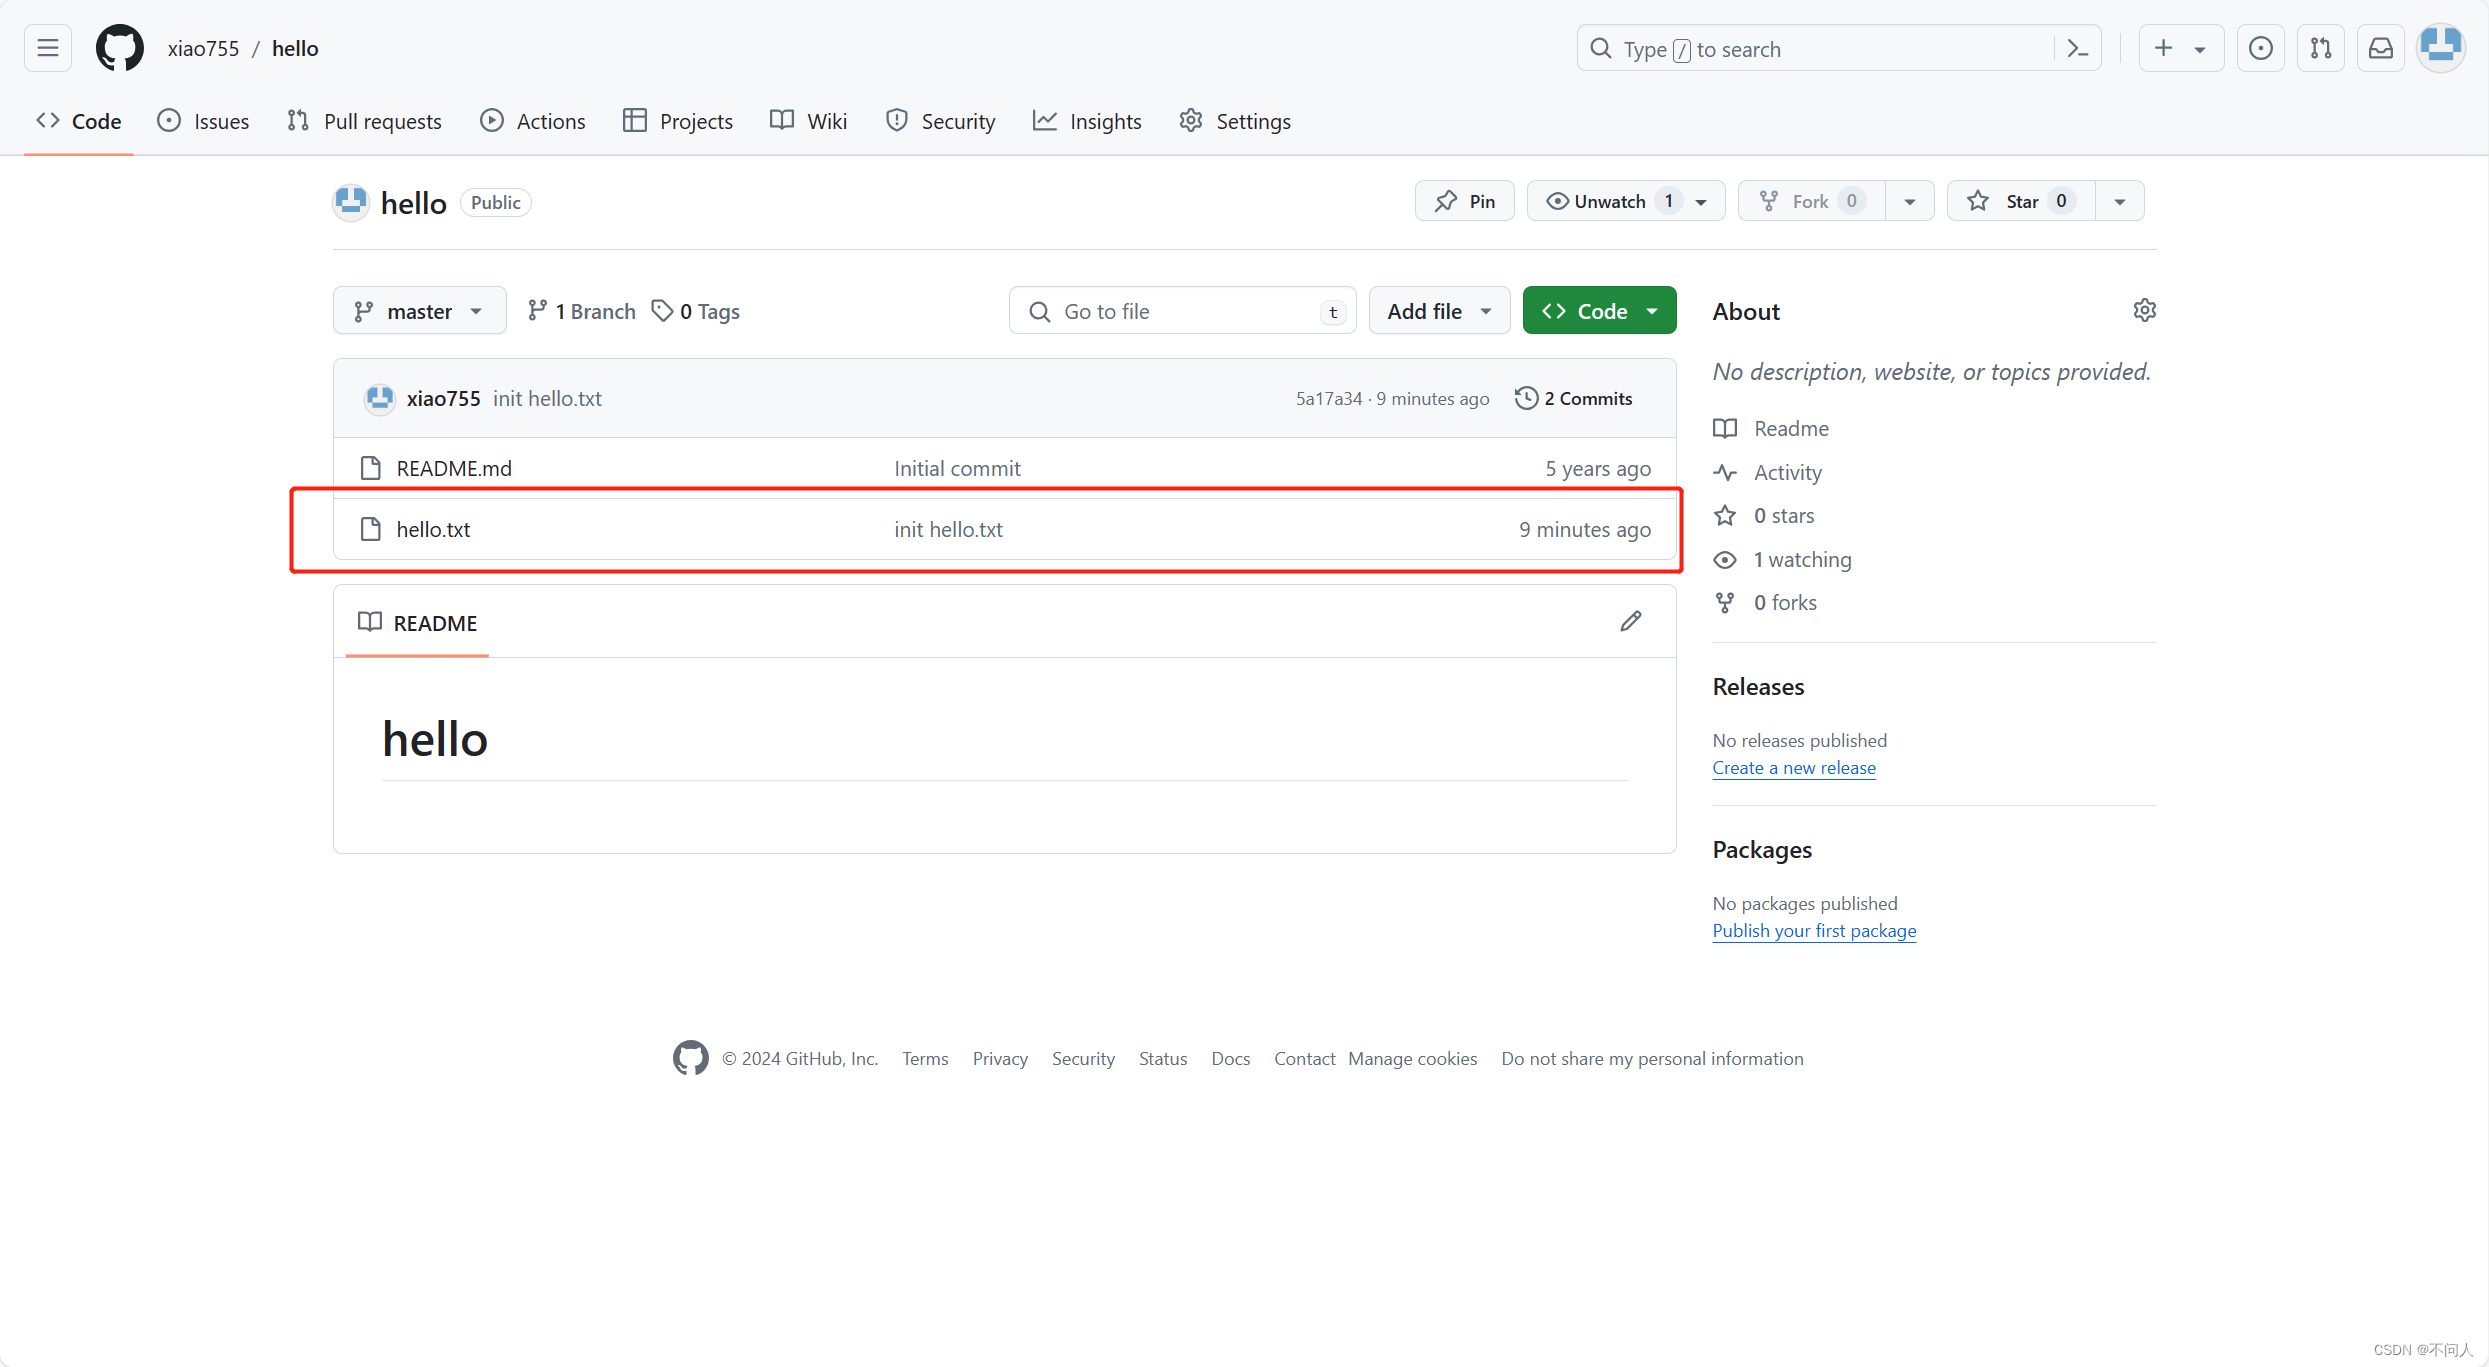Open the Add file dropdown
Viewport: 2489px width, 1367px height.
[x=1439, y=311]
